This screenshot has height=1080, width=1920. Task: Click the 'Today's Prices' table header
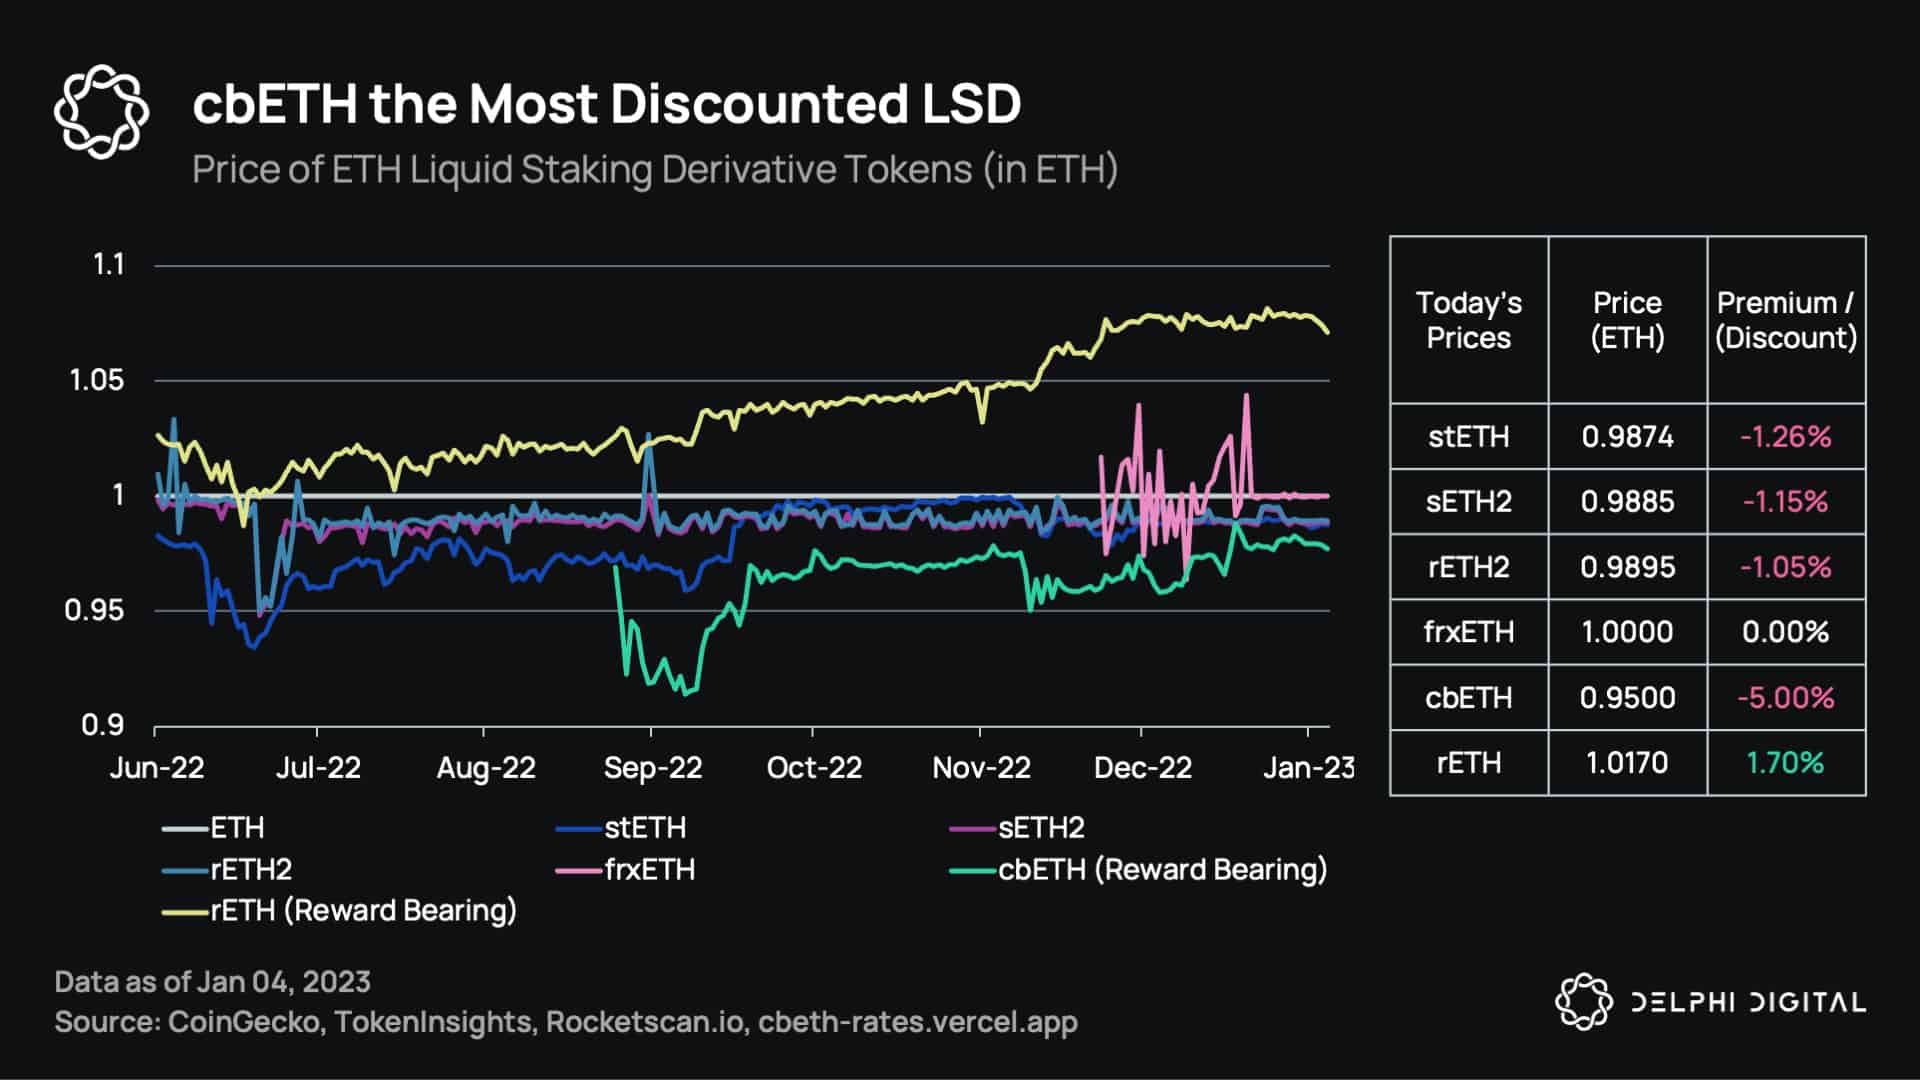click(x=1469, y=320)
